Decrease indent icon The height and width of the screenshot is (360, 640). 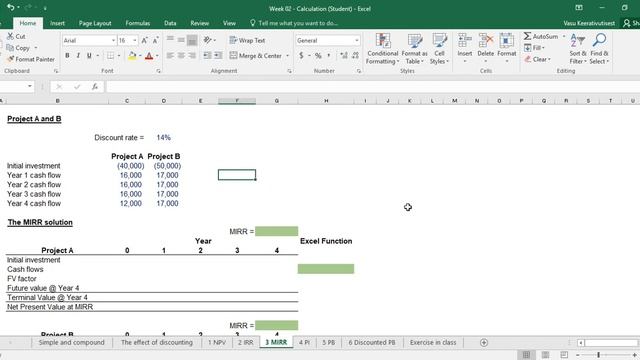pos(207,56)
